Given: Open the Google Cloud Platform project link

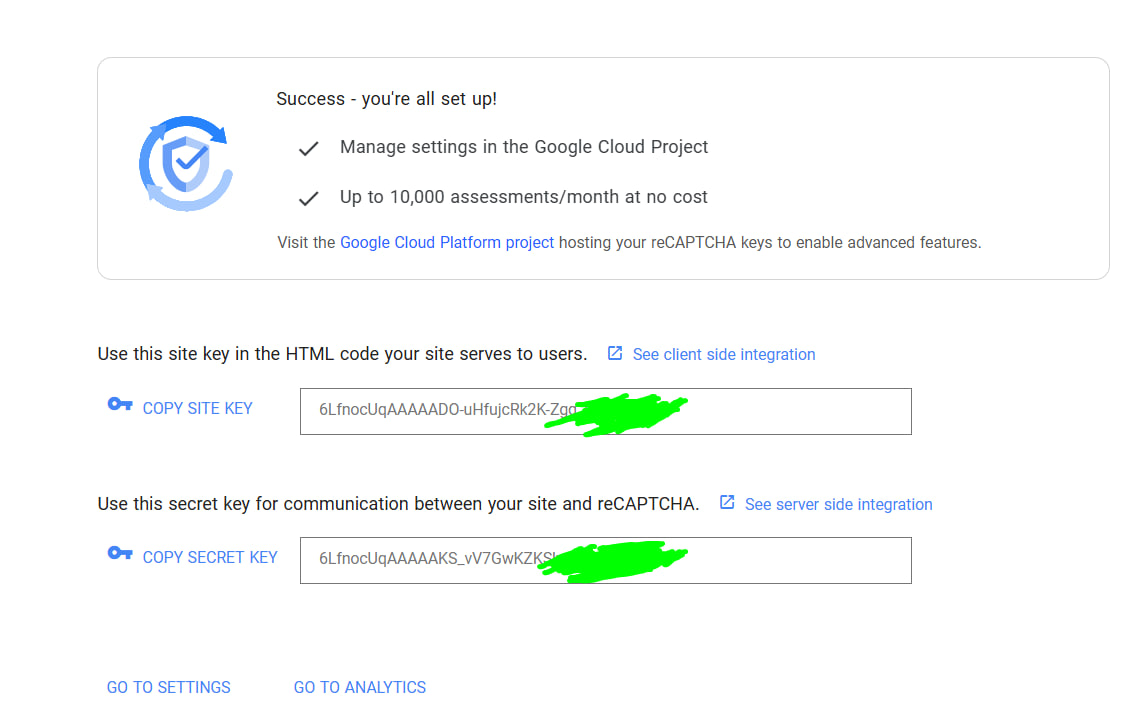Looking at the screenshot, I should pos(447,242).
